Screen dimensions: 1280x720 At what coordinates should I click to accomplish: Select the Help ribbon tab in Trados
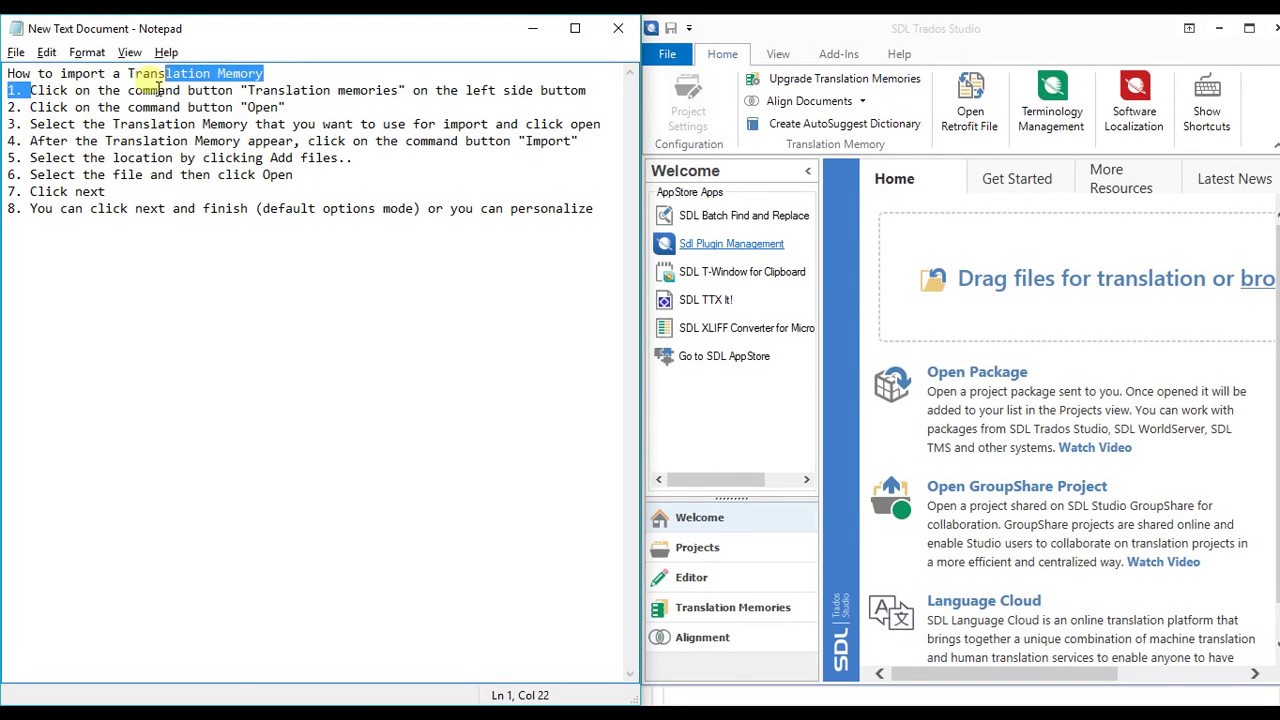click(899, 54)
